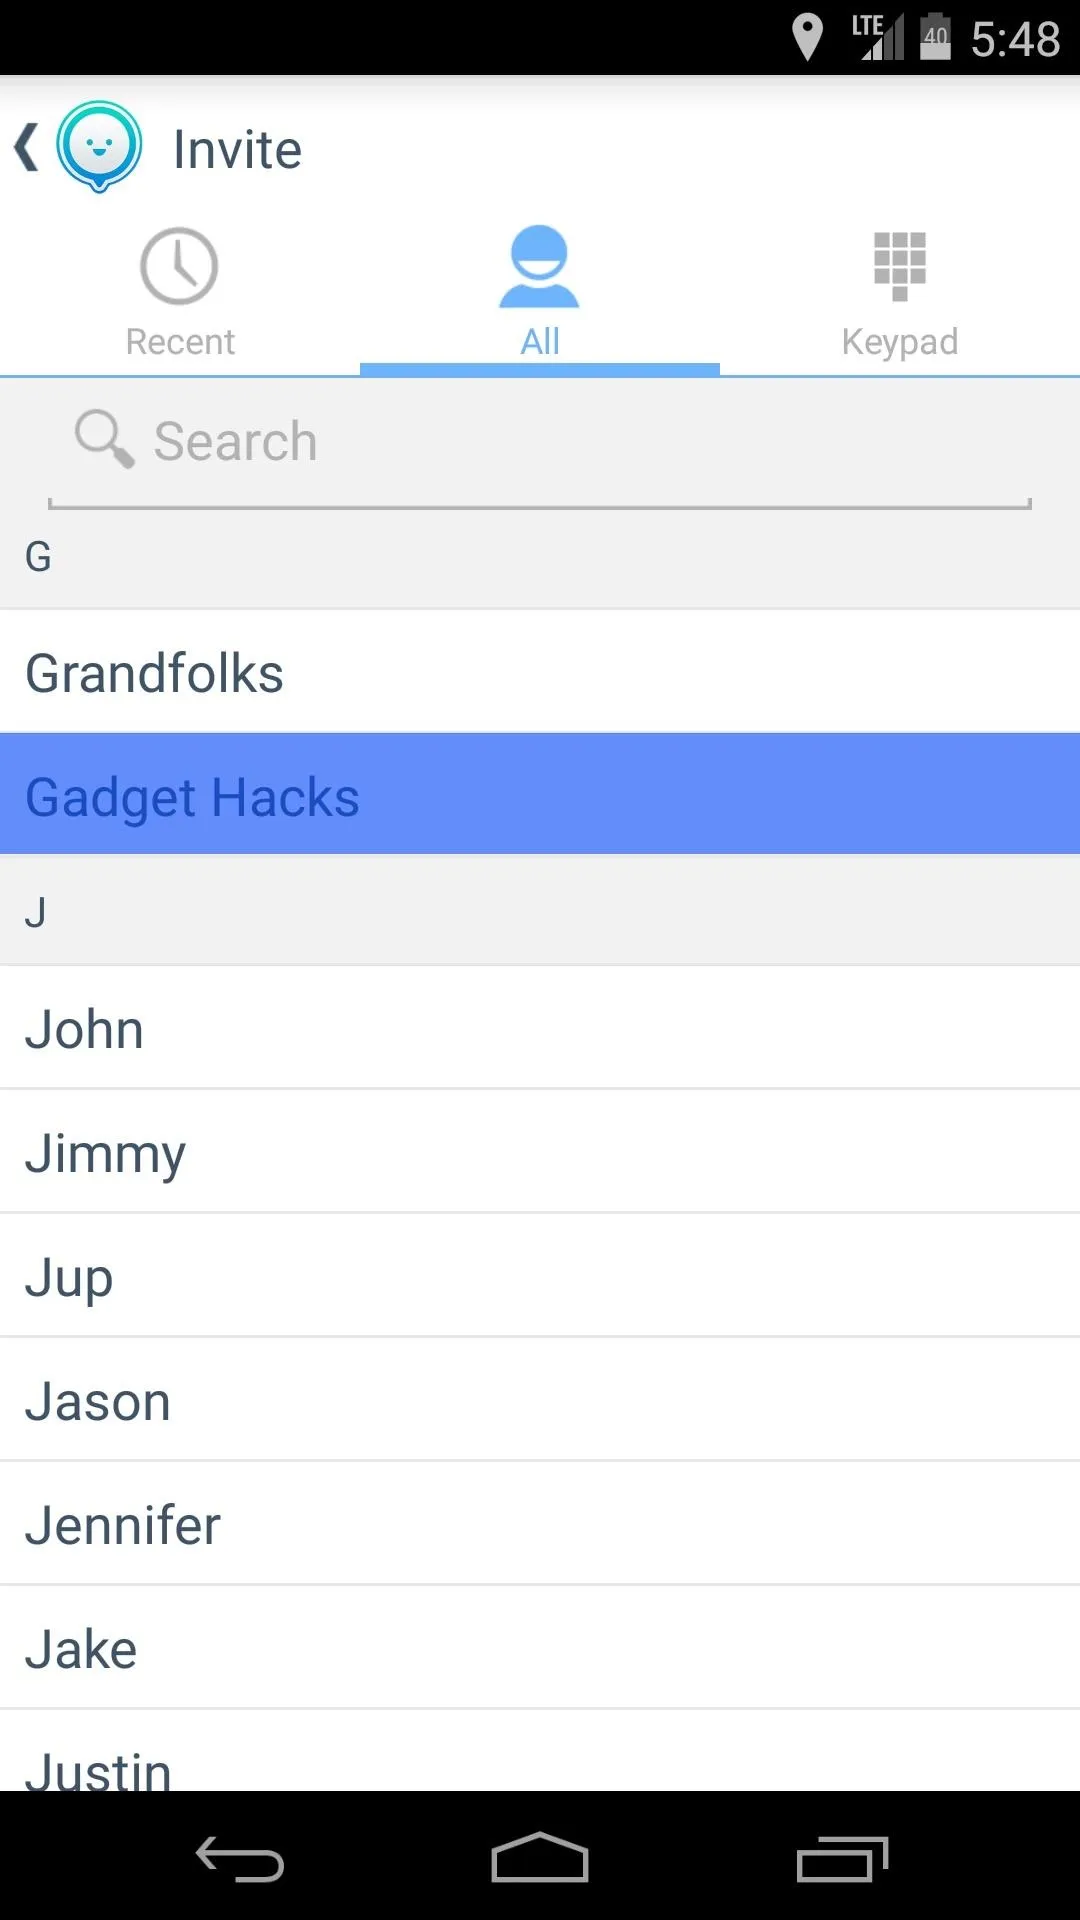Focus the Search contacts field
This screenshot has width=1080, height=1920.
pos(540,441)
